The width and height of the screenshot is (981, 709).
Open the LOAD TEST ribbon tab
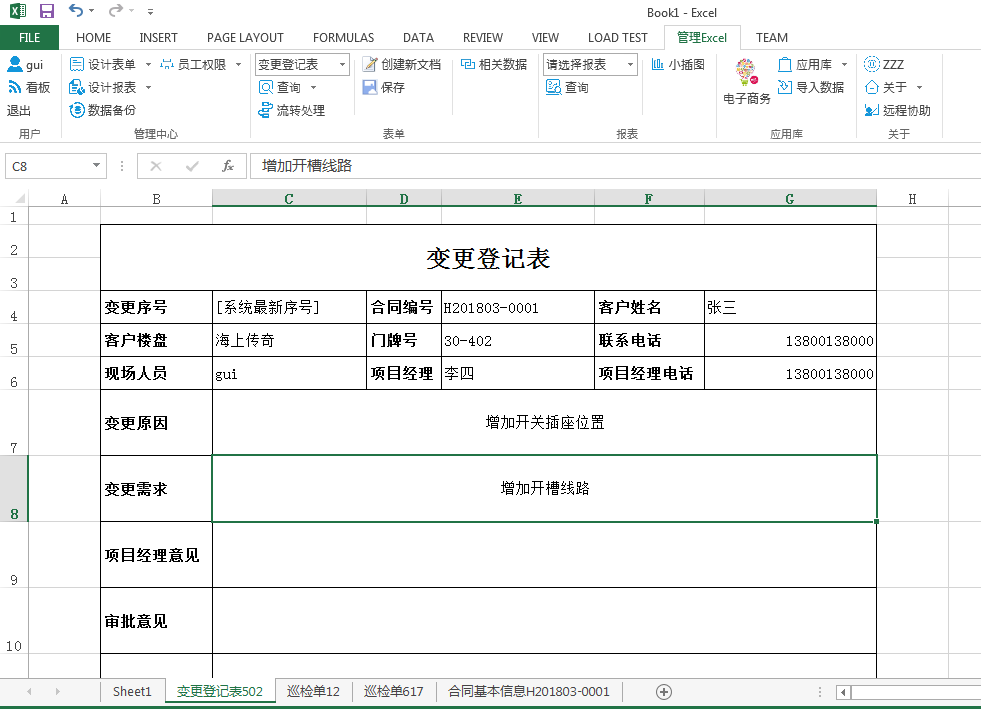point(618,38)
